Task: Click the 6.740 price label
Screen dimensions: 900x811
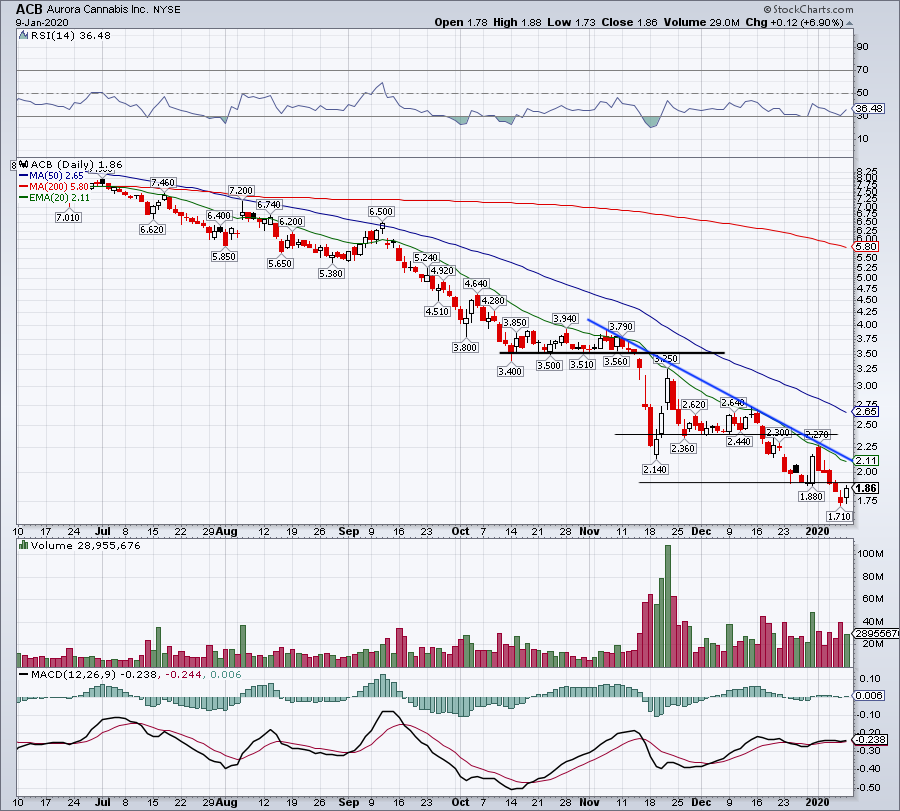Action: [x=269, y=204]
